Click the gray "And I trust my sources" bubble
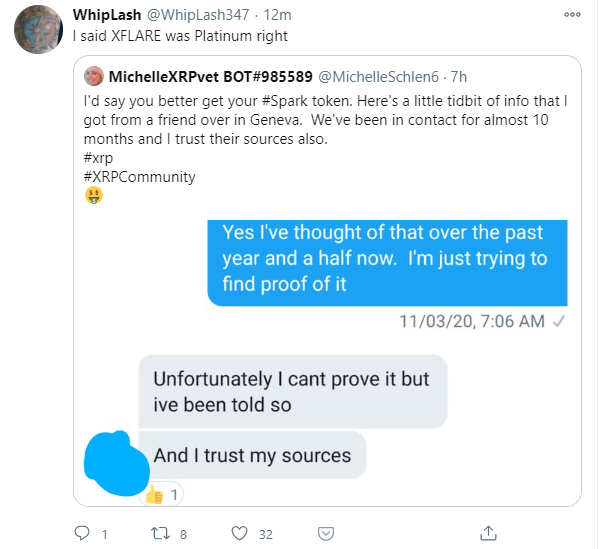 pos(252,455)
